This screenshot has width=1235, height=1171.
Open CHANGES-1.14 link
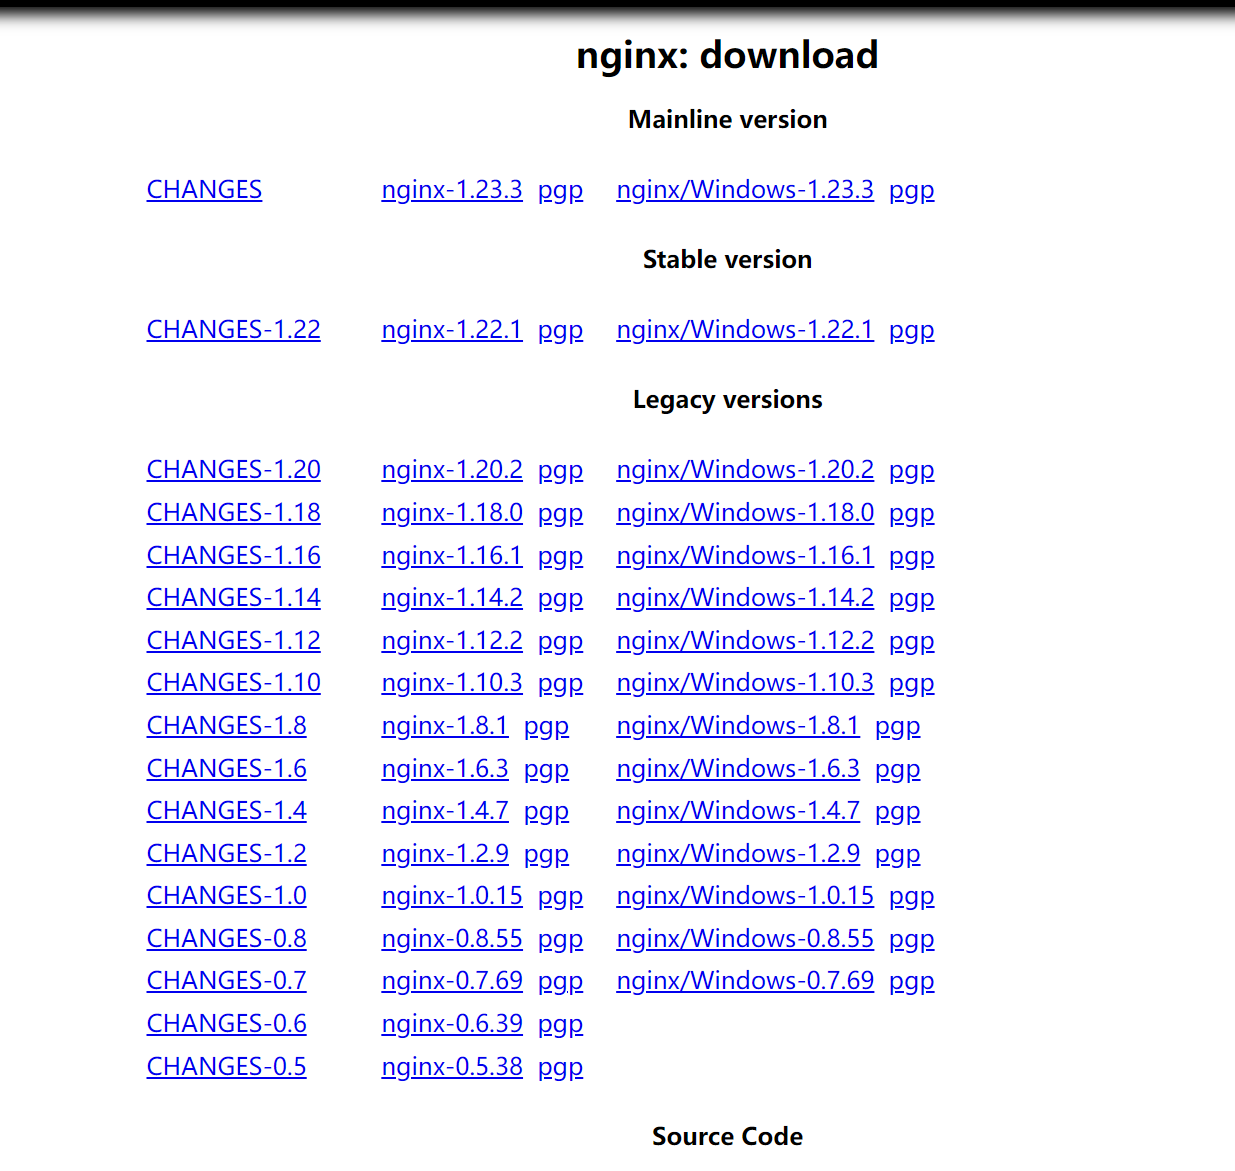click(x=234, y=598)
